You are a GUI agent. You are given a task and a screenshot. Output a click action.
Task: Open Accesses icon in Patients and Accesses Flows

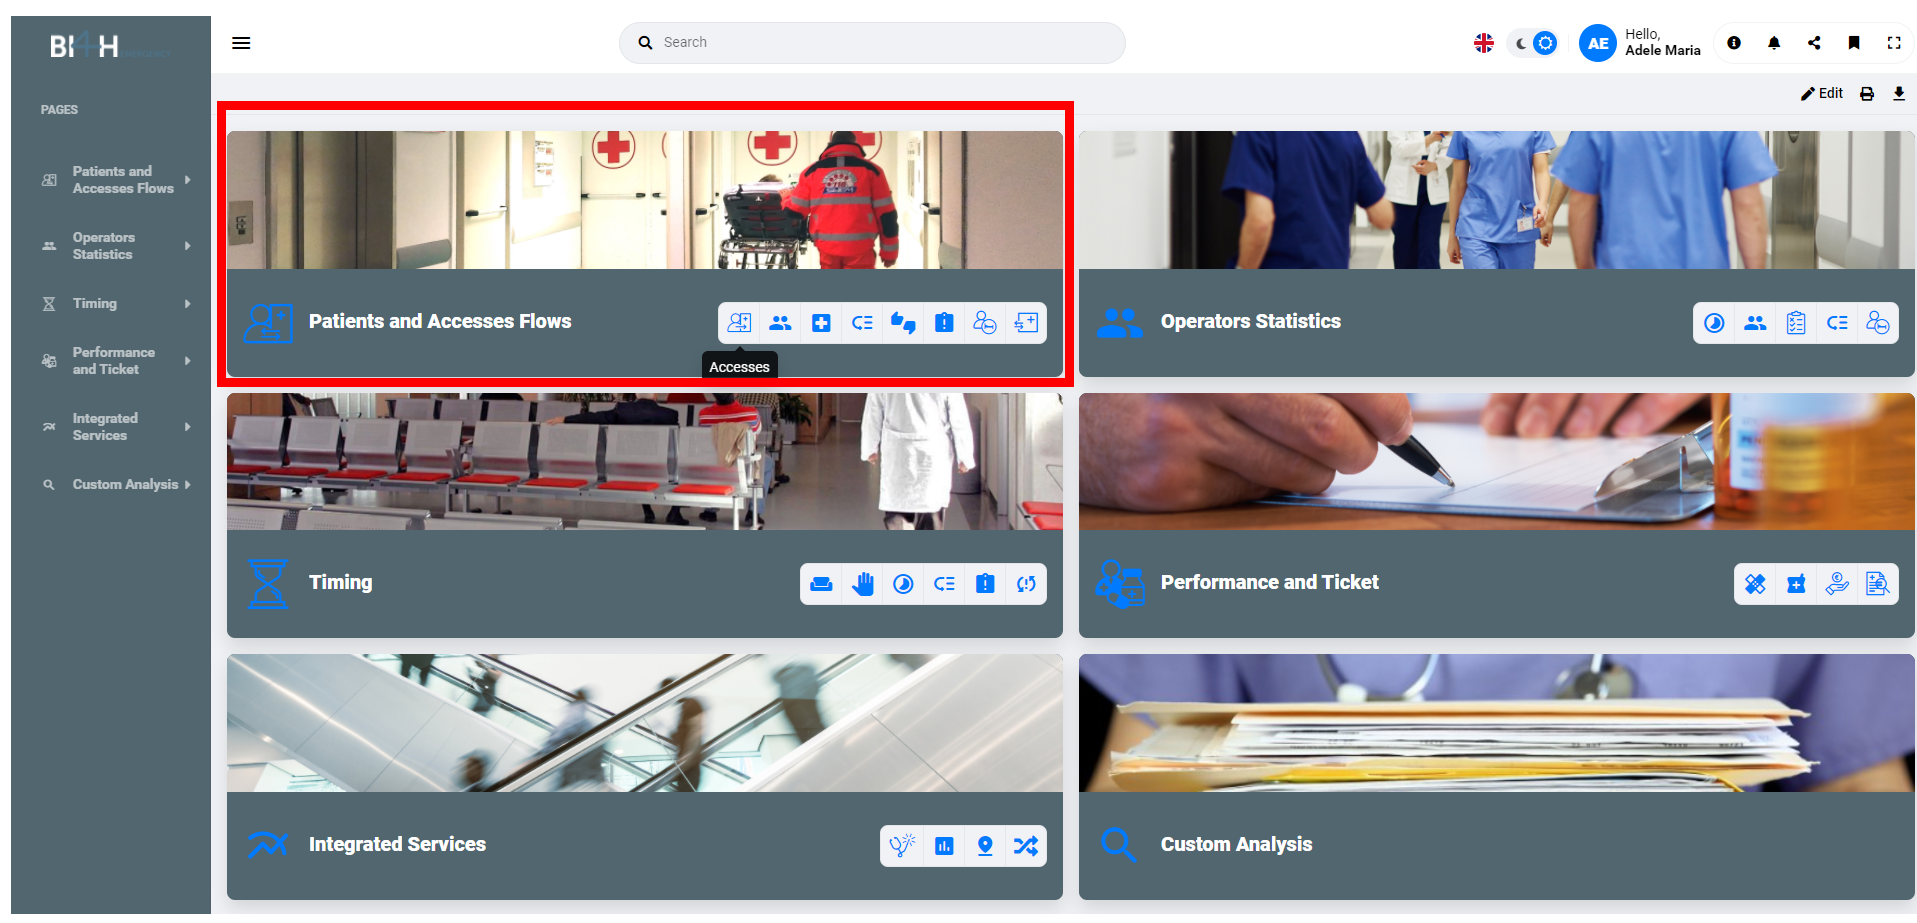point(739,323)
